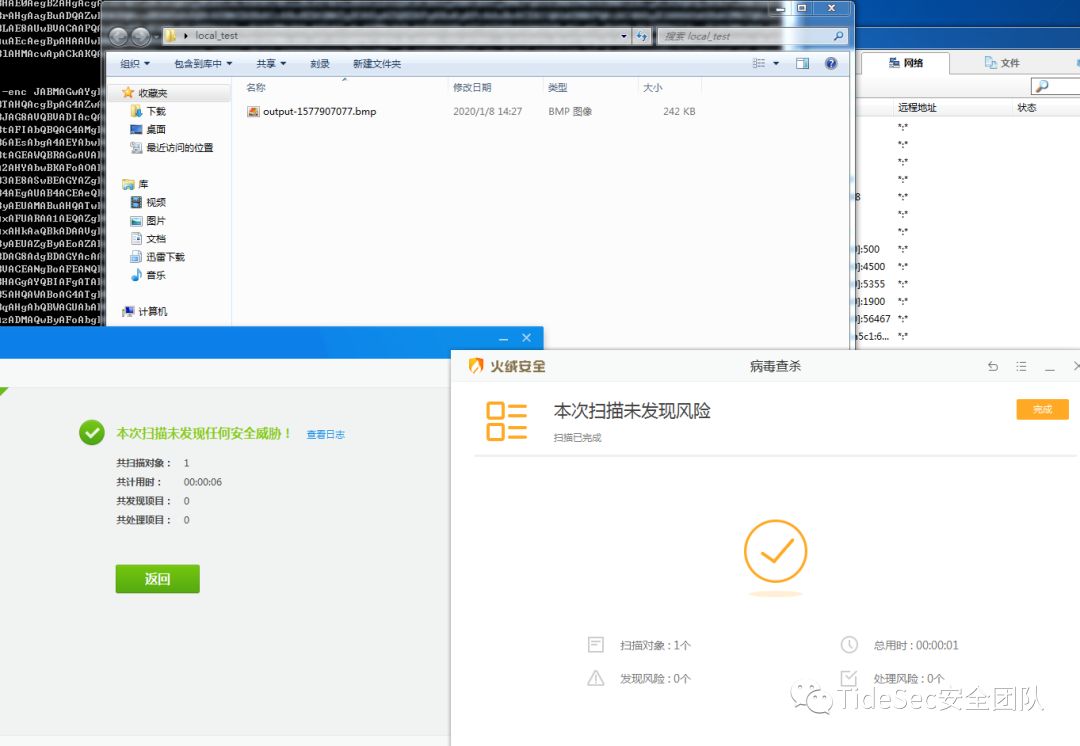Toggle the preview pane icon in Explorer
Image resolution: width=1080 pixels, height=746 pixels.
pyautogui.click(x=802, y=63)
